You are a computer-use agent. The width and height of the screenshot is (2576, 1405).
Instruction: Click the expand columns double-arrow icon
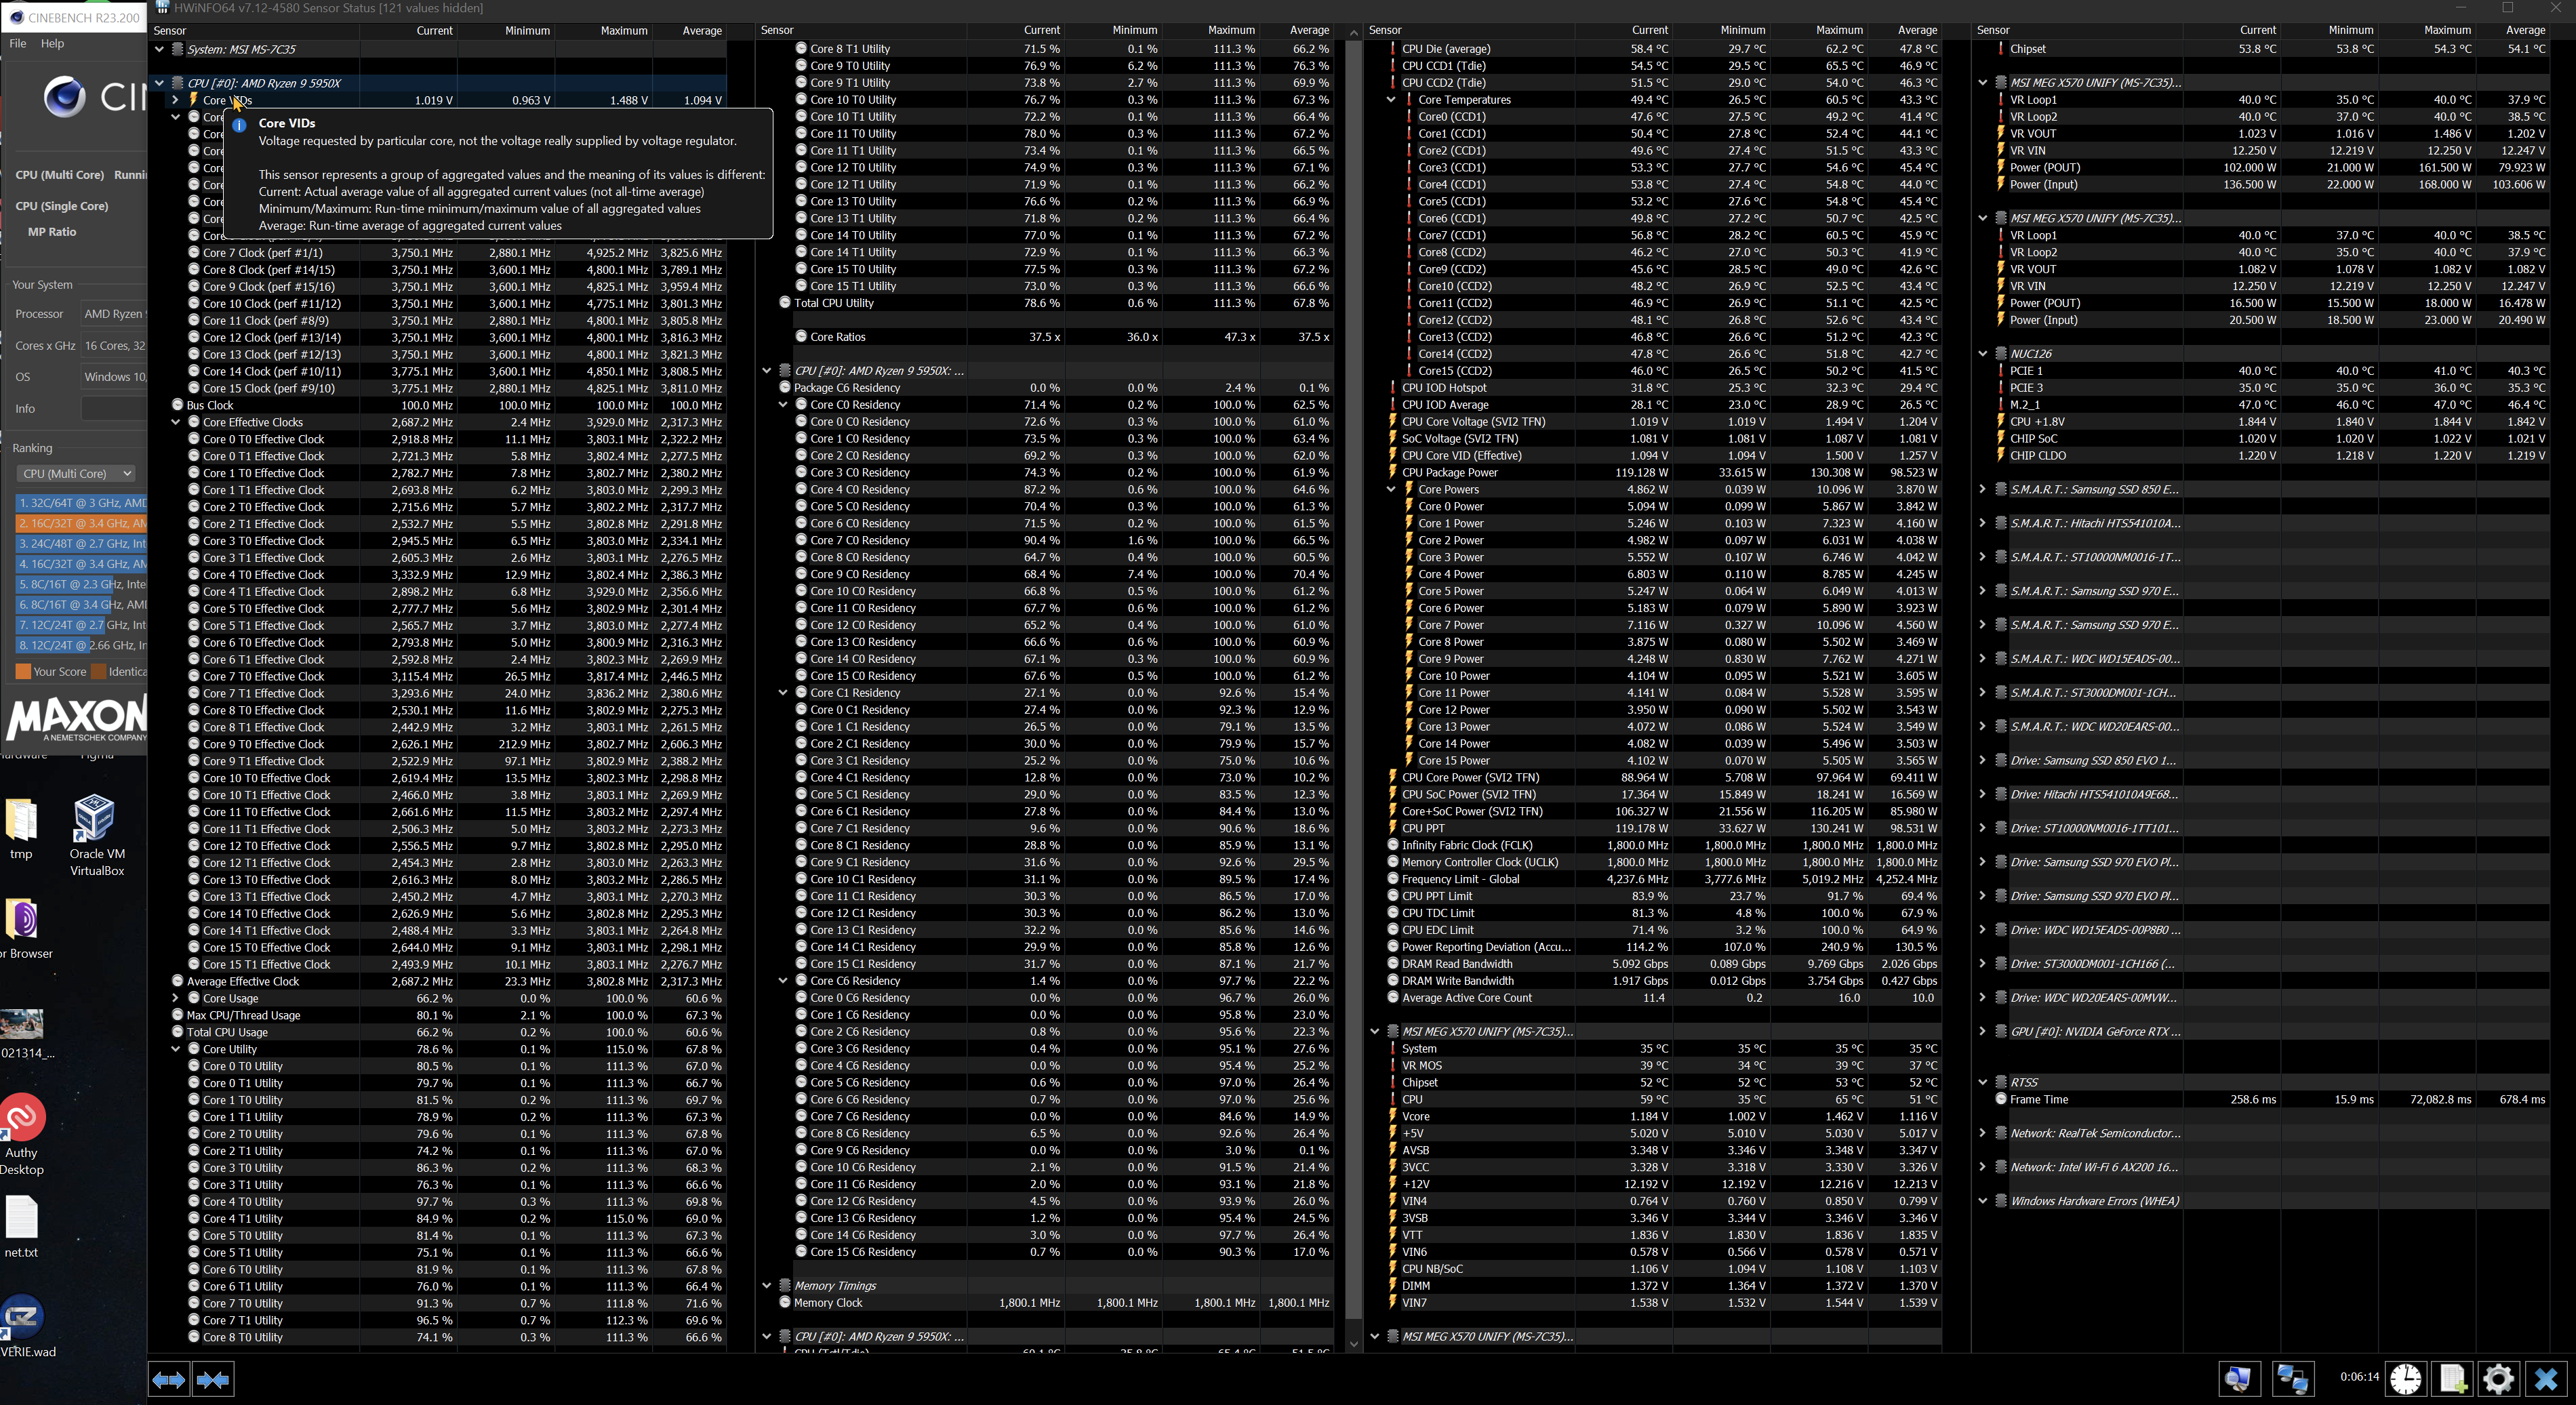(x=168, y=1380)
